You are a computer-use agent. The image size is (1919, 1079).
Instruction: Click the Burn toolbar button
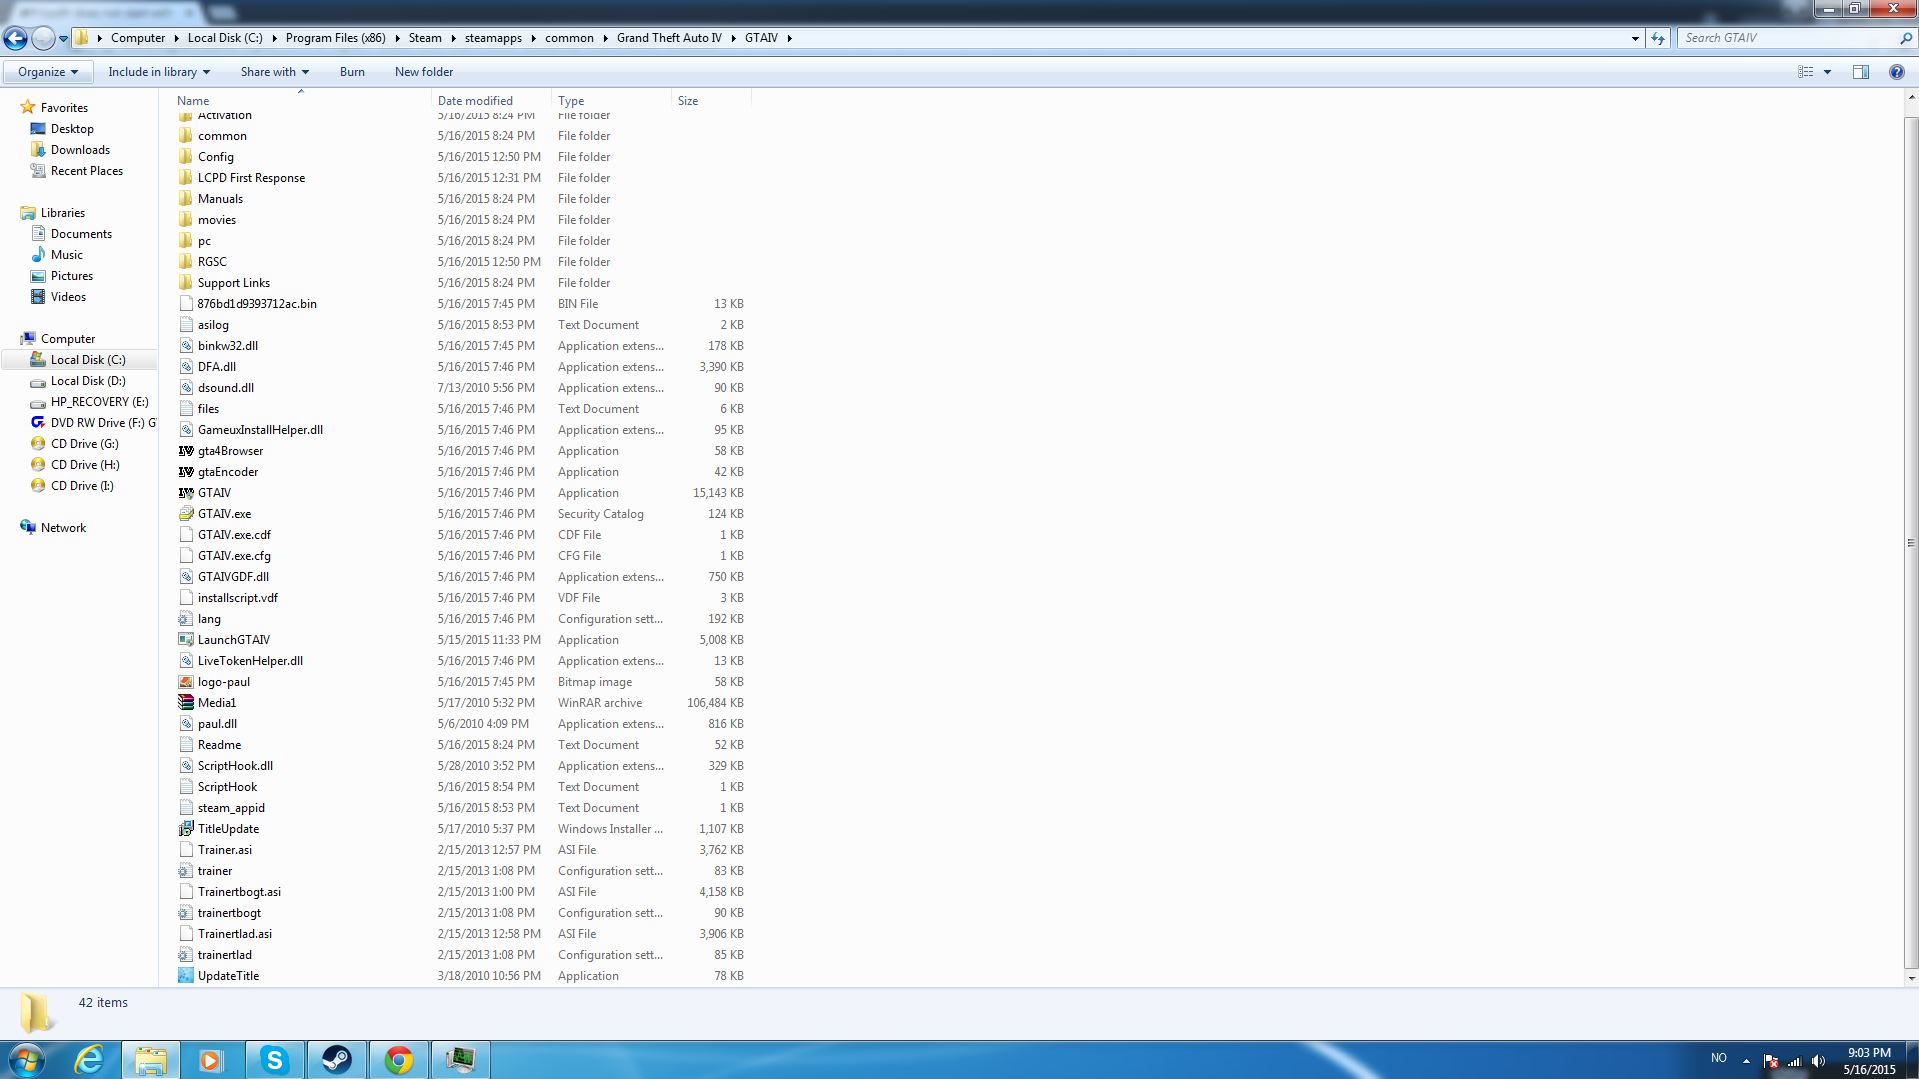tap(352, 72)
